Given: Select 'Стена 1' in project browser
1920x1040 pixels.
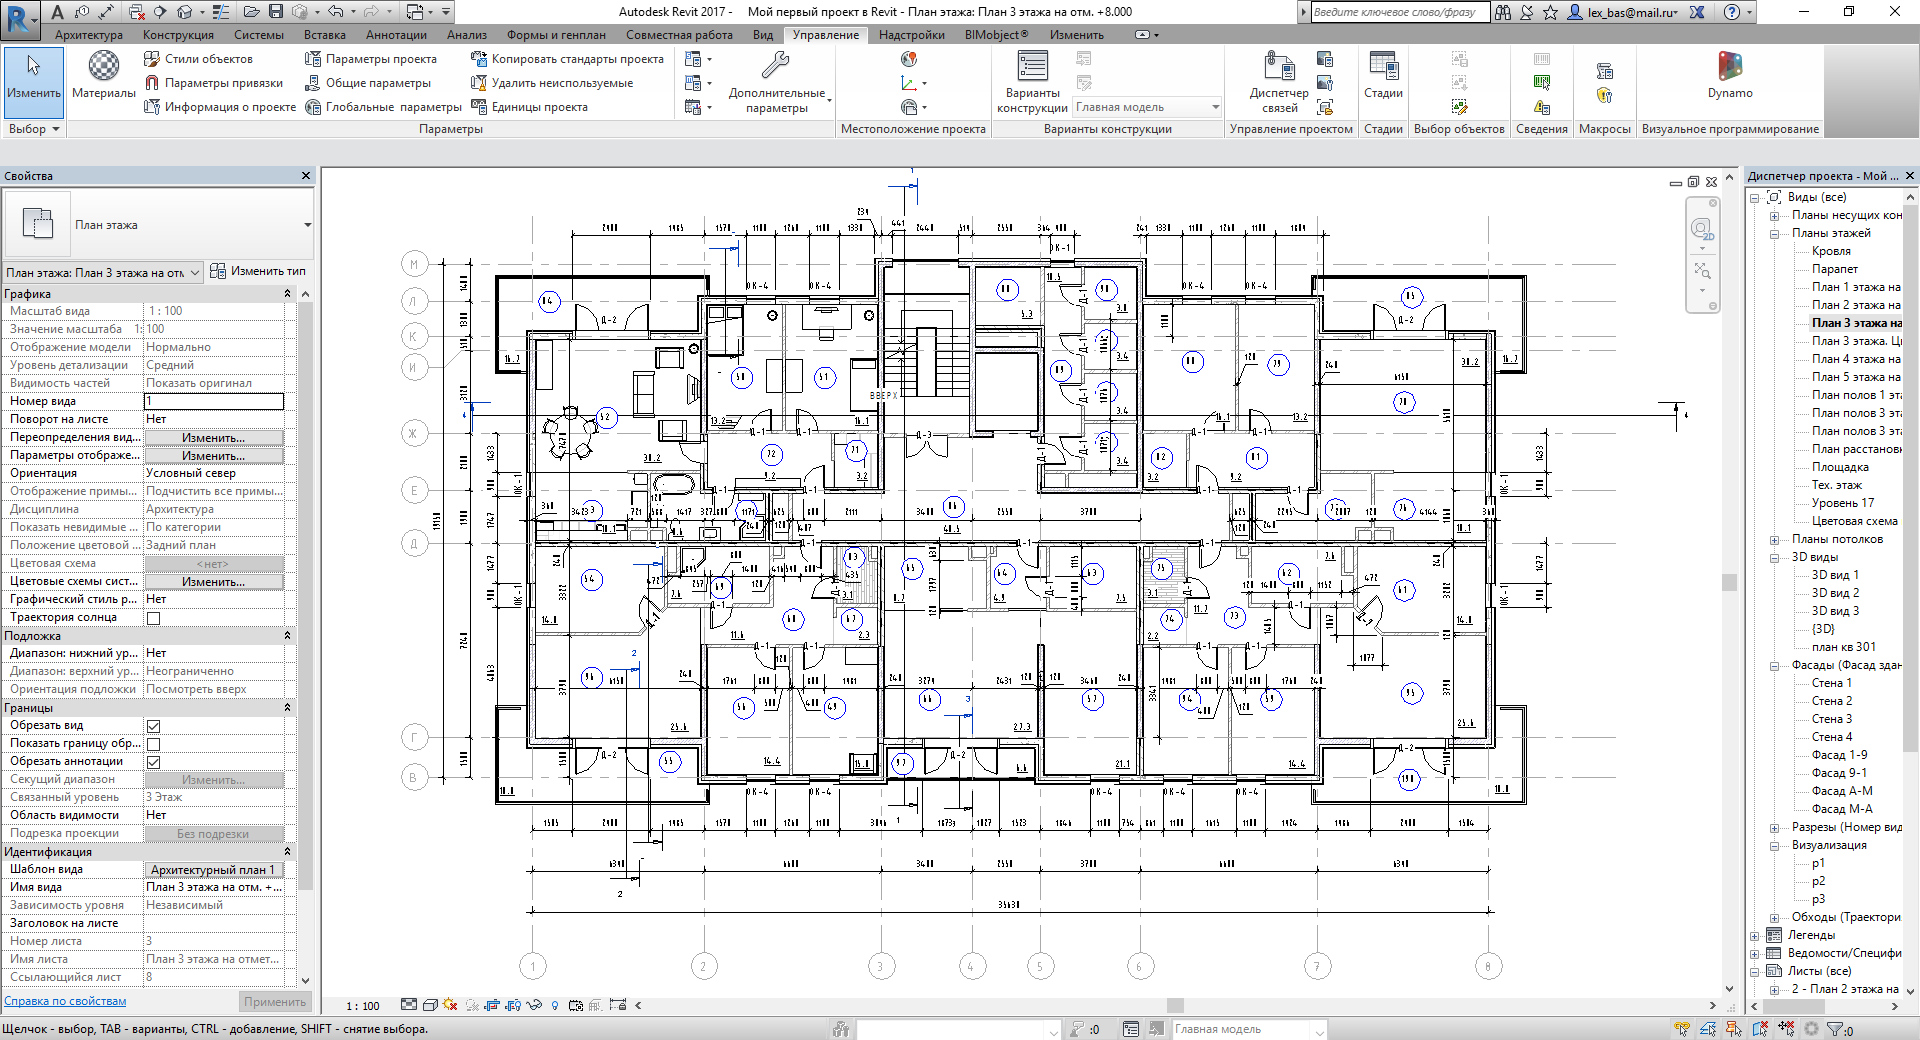Looking at the screenshot, I should pyautogui.click(x=1831, y=683).
